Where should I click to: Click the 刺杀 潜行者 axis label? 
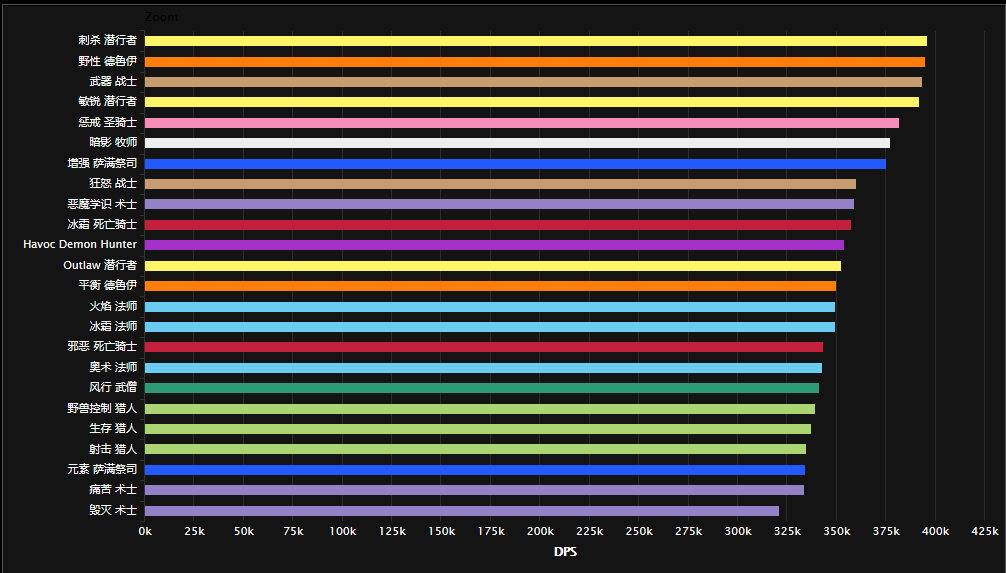pos(108,40)
